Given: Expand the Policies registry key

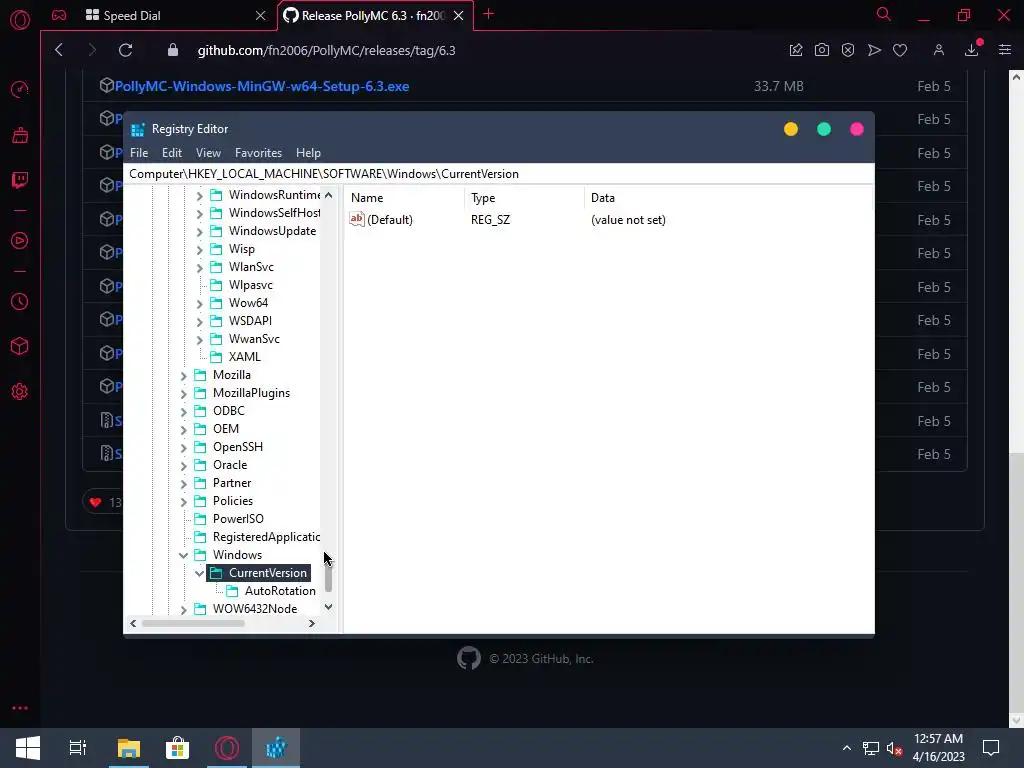Looking at the screenshot, I should (184, 502).
